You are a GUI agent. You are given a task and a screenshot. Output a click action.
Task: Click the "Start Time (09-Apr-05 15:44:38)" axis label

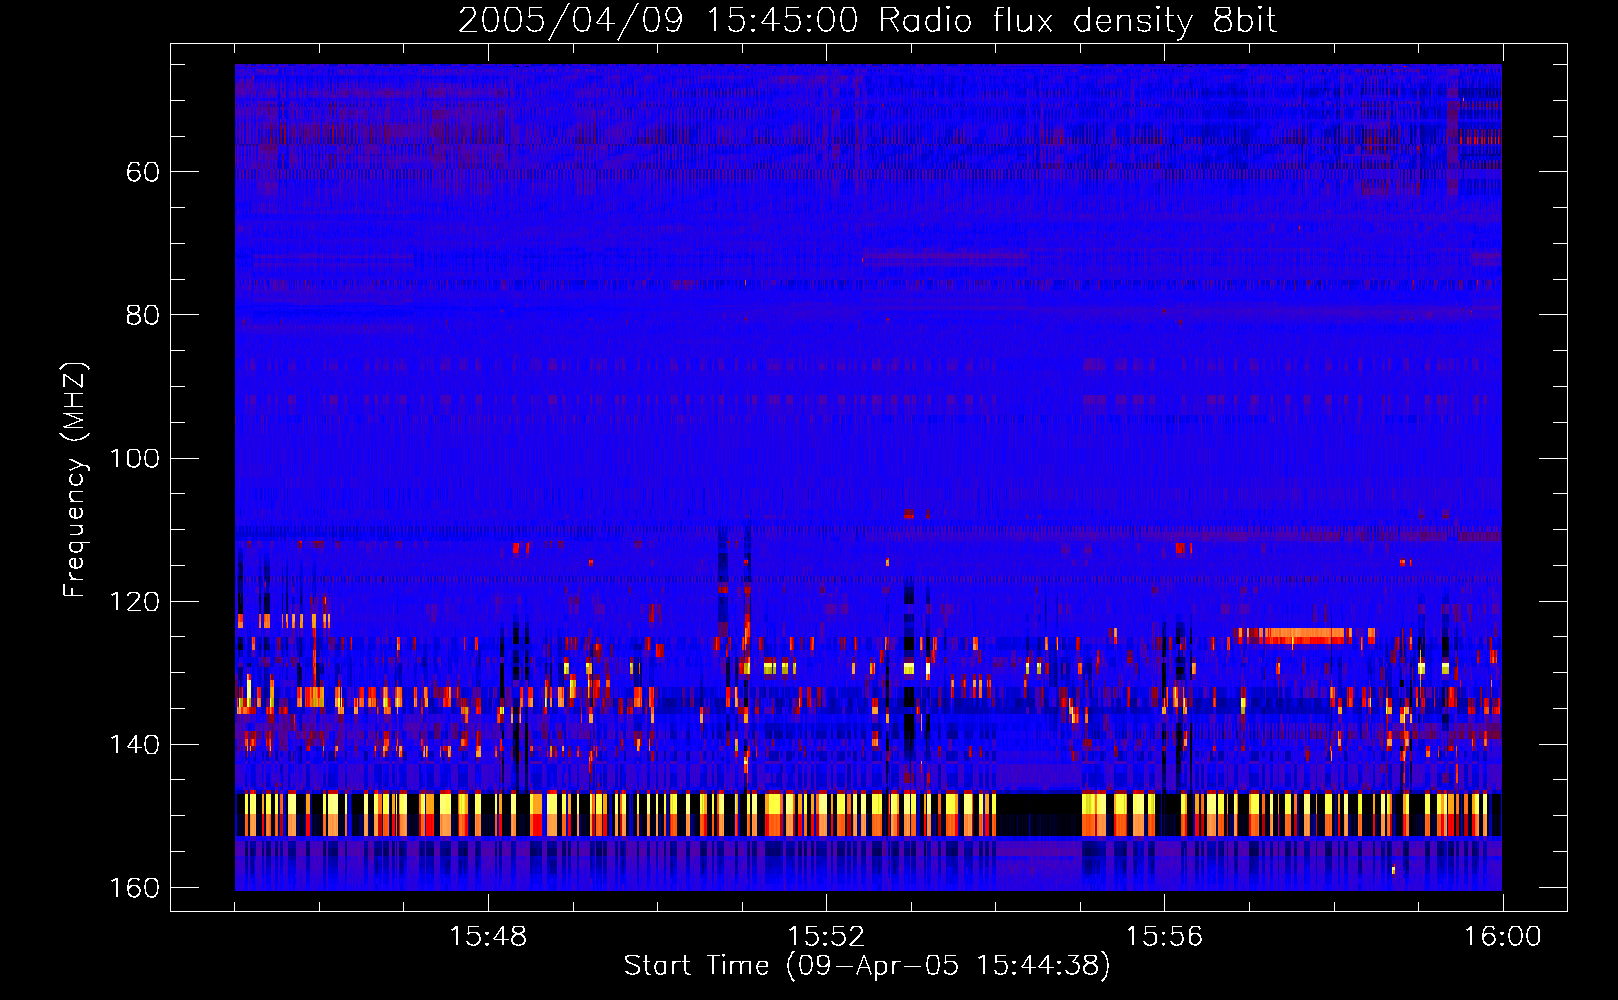[867, 966]
